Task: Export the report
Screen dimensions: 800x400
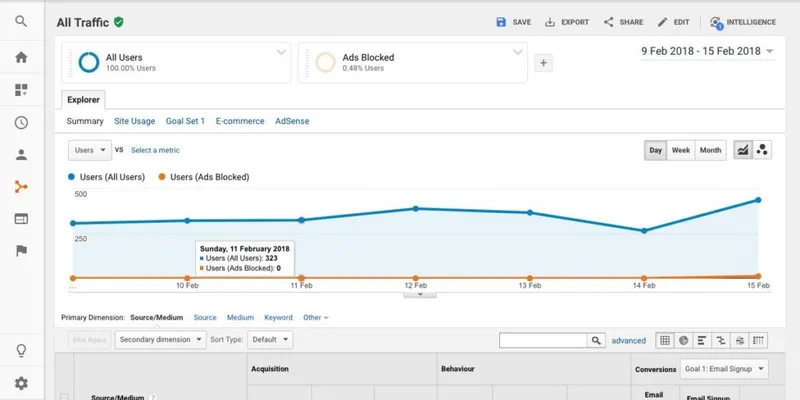Action: [567, 22]
